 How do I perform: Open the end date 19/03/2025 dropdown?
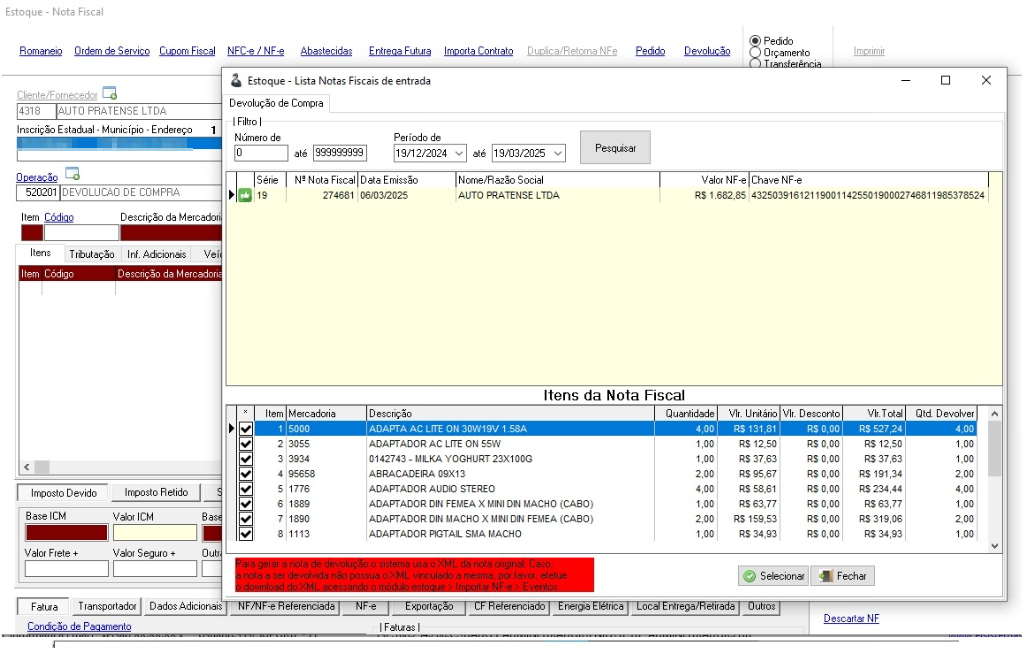[x=557, y=153]
